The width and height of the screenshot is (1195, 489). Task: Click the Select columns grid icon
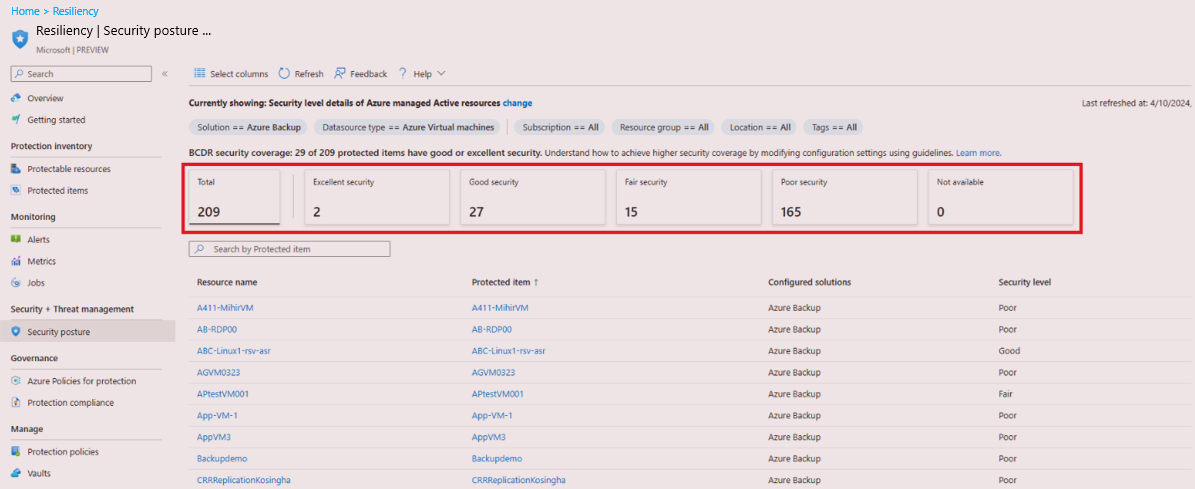[200, 73]
